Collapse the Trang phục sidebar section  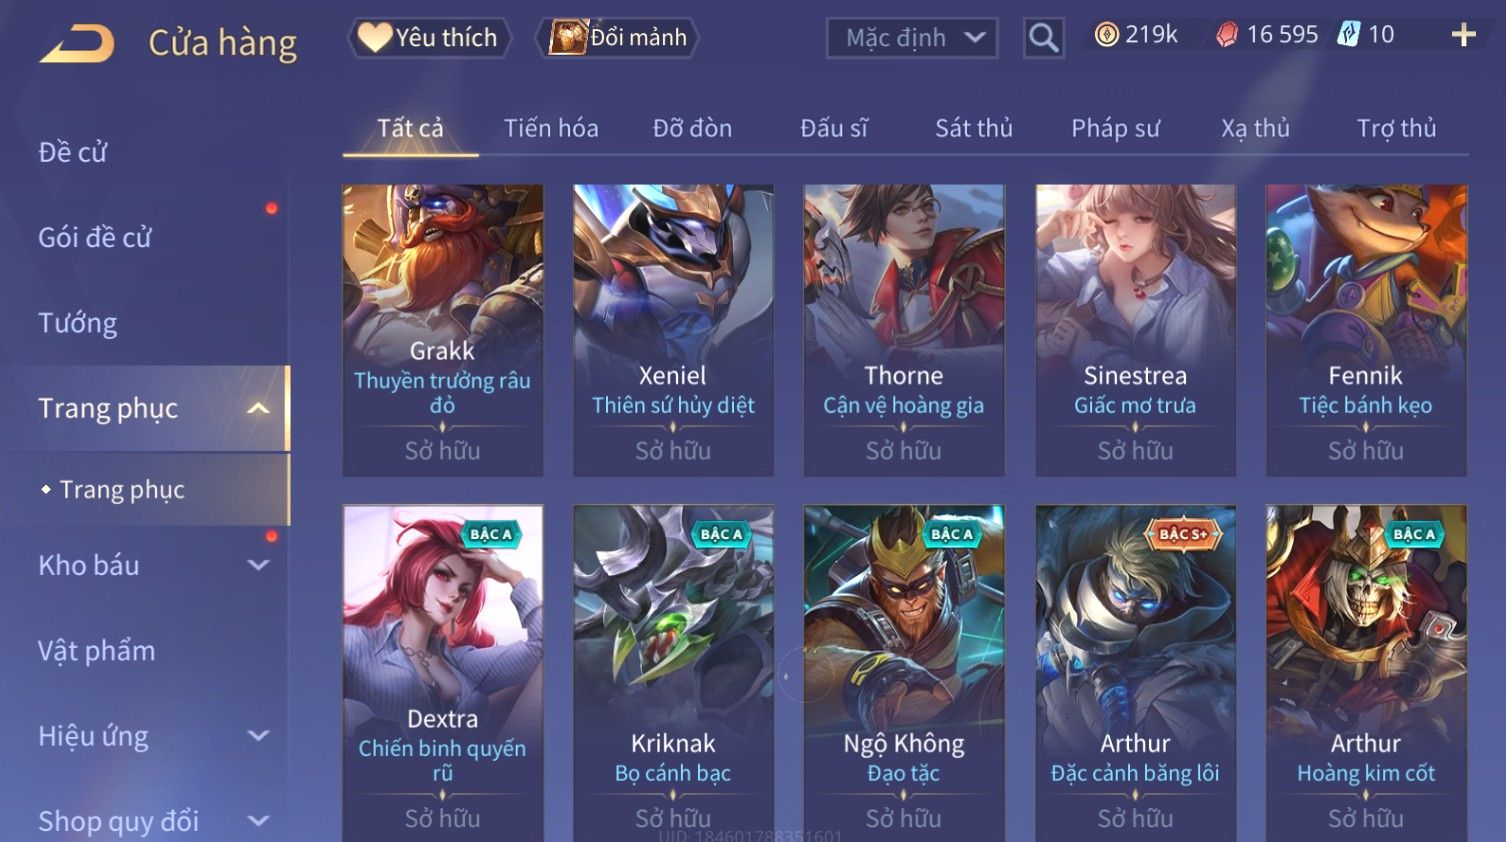pyautogui.click(x=258, y=408)
